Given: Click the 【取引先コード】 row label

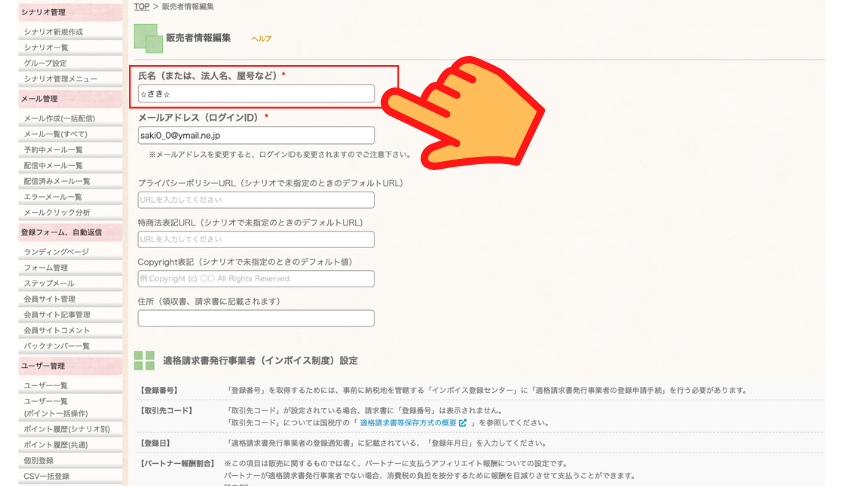Looking at the screenshot, I should pos(167,411).
